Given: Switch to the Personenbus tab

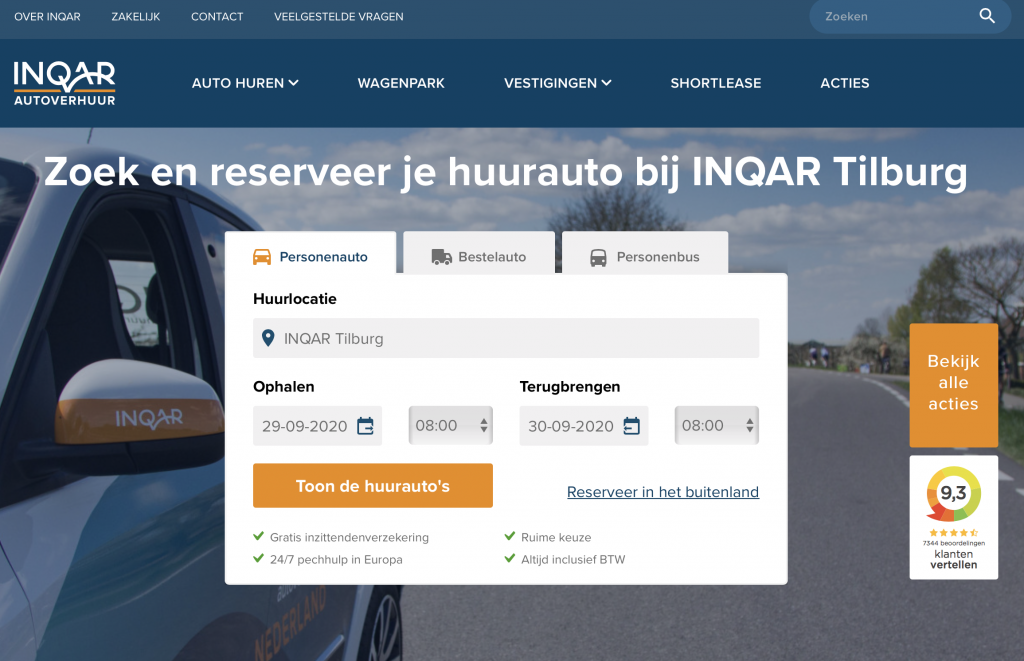Looking at the screenshot, I should [x=645, y=253].
